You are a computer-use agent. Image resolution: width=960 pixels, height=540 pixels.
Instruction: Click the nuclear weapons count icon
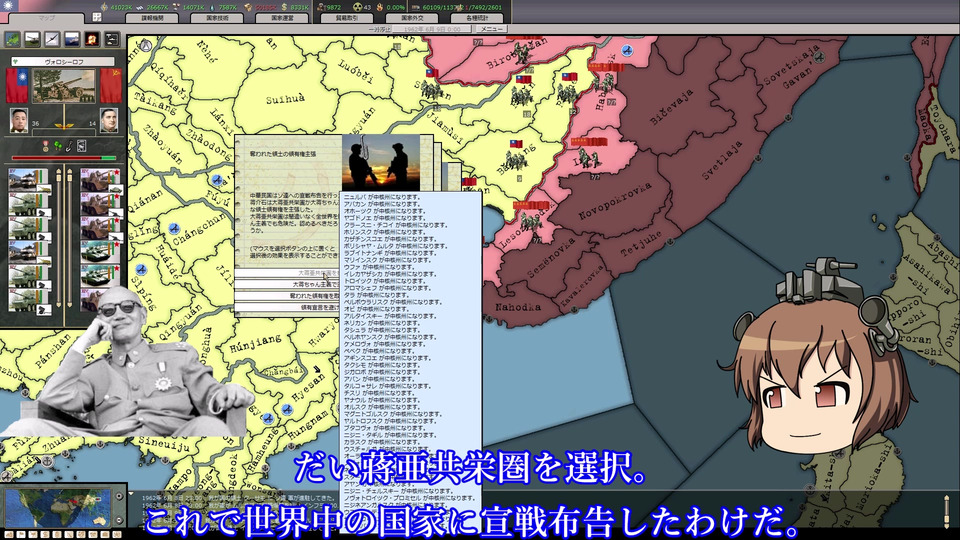358,7
